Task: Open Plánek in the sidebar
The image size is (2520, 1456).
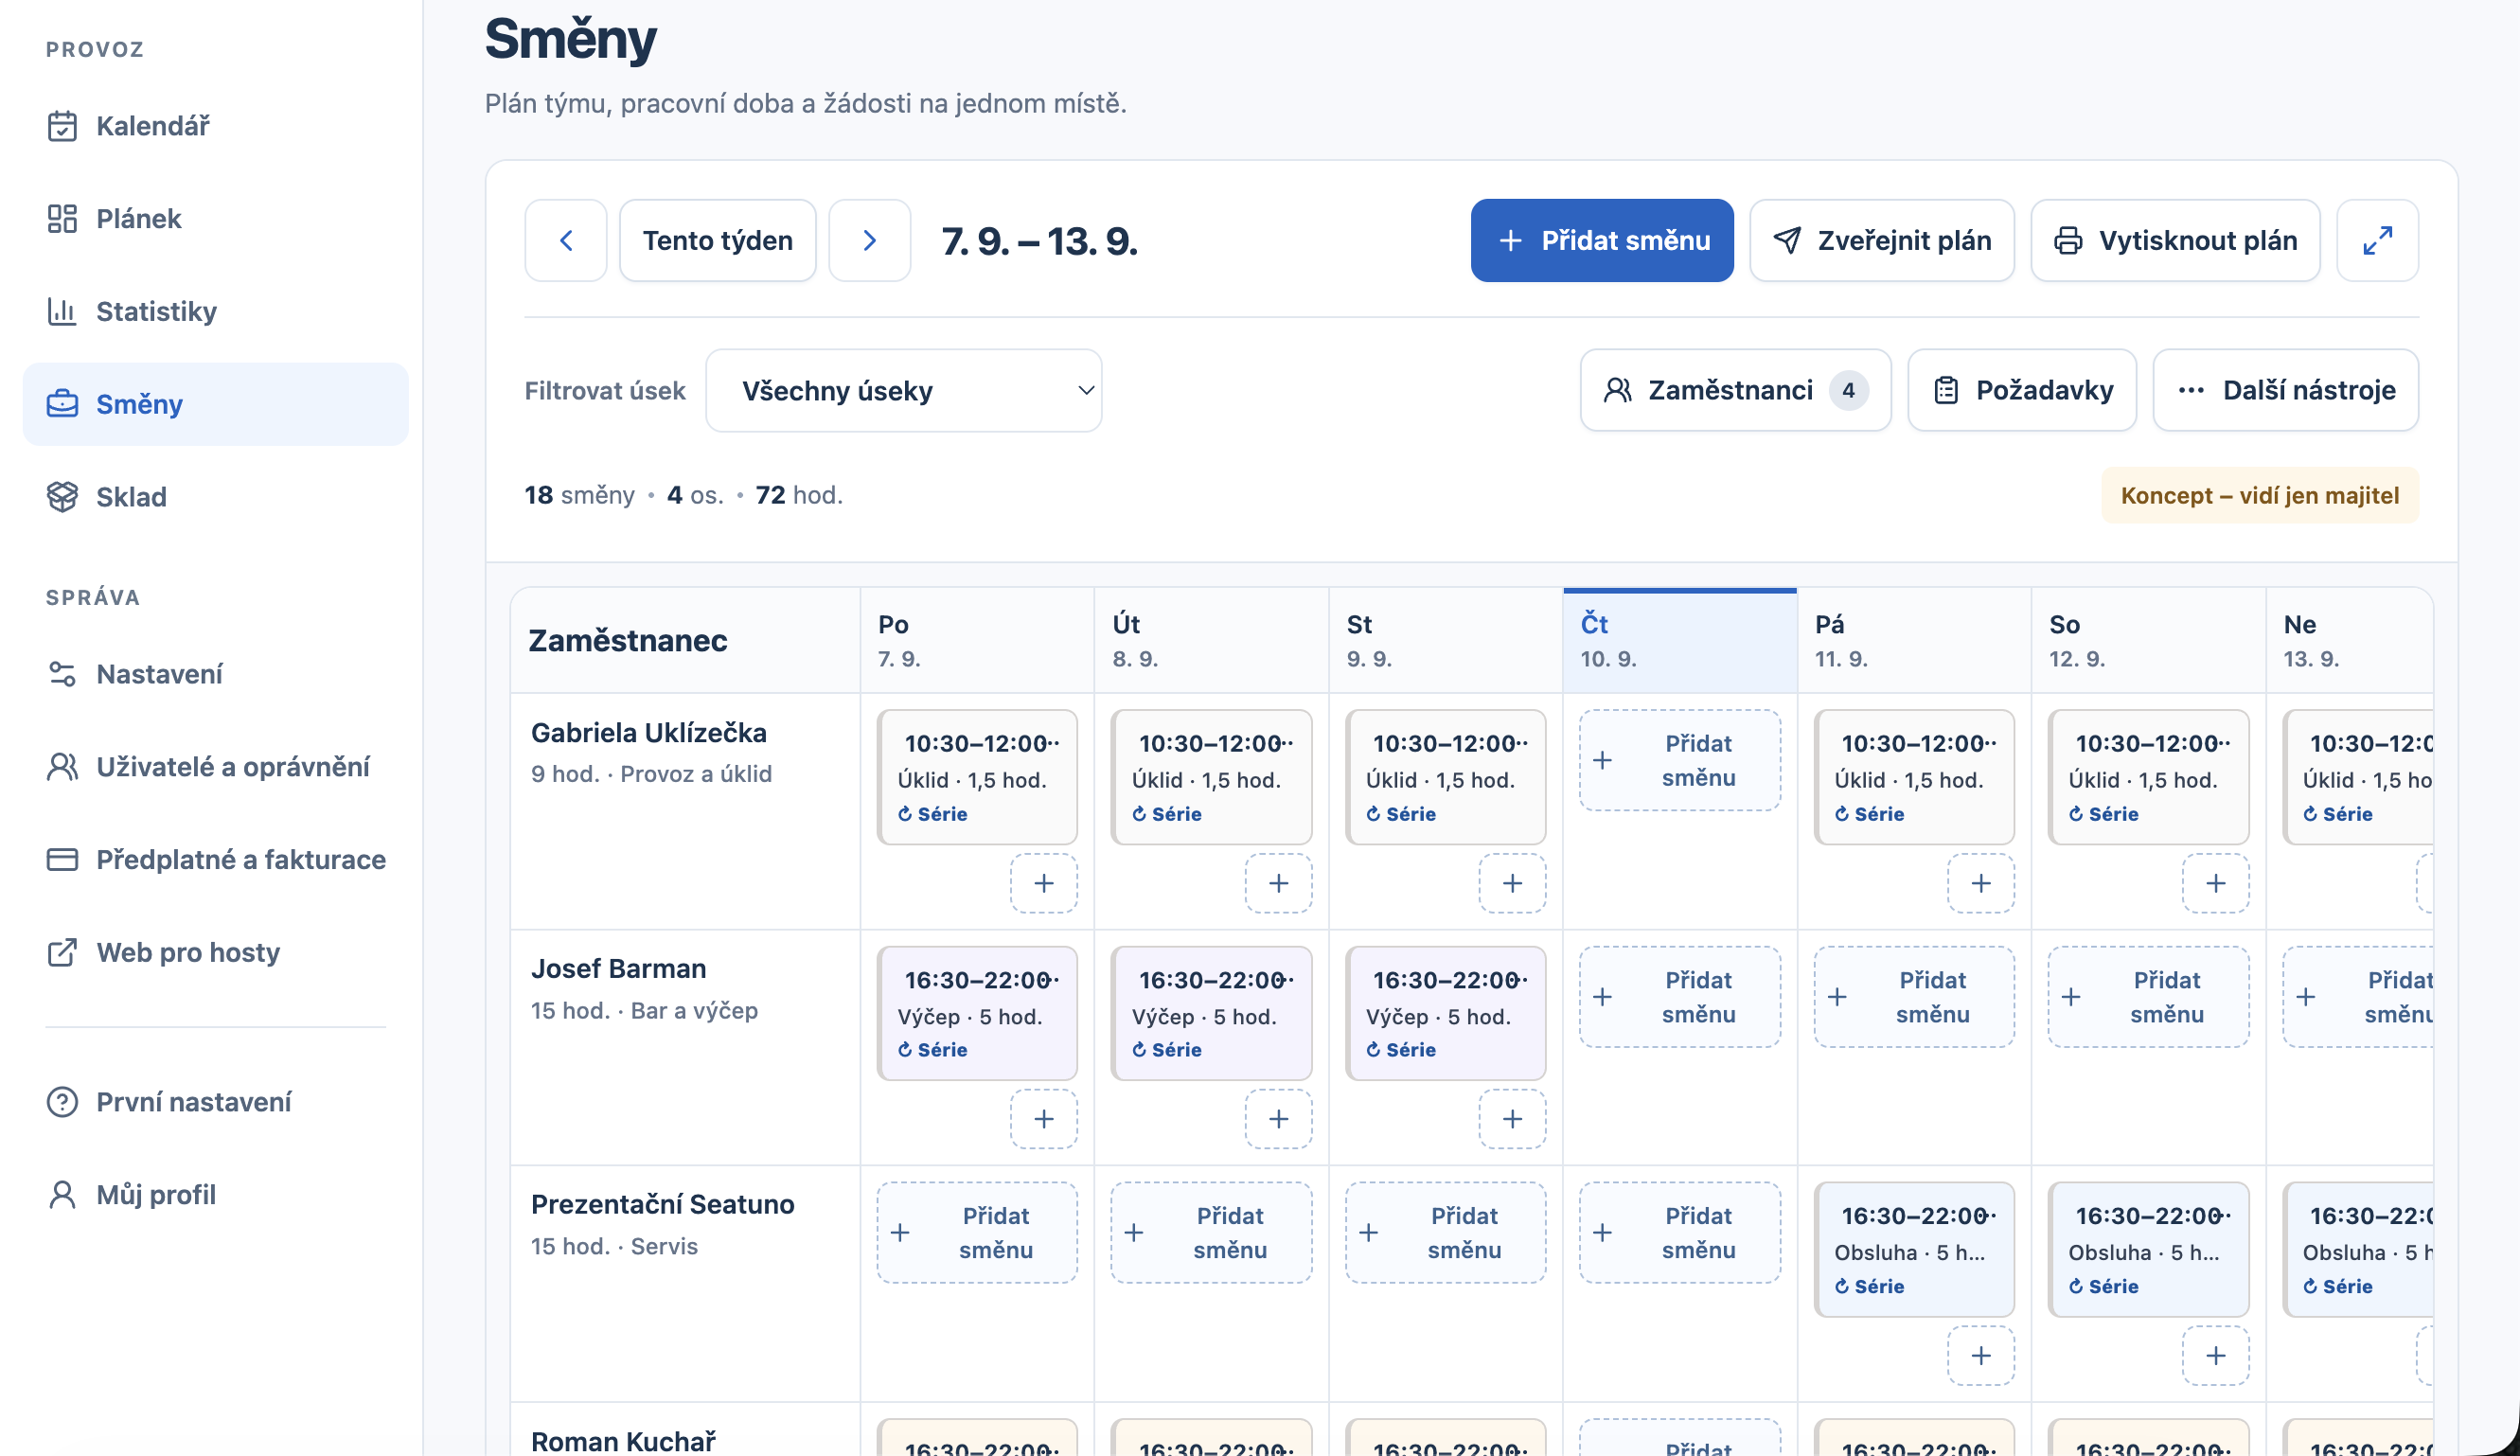Action: click(215, 218)
